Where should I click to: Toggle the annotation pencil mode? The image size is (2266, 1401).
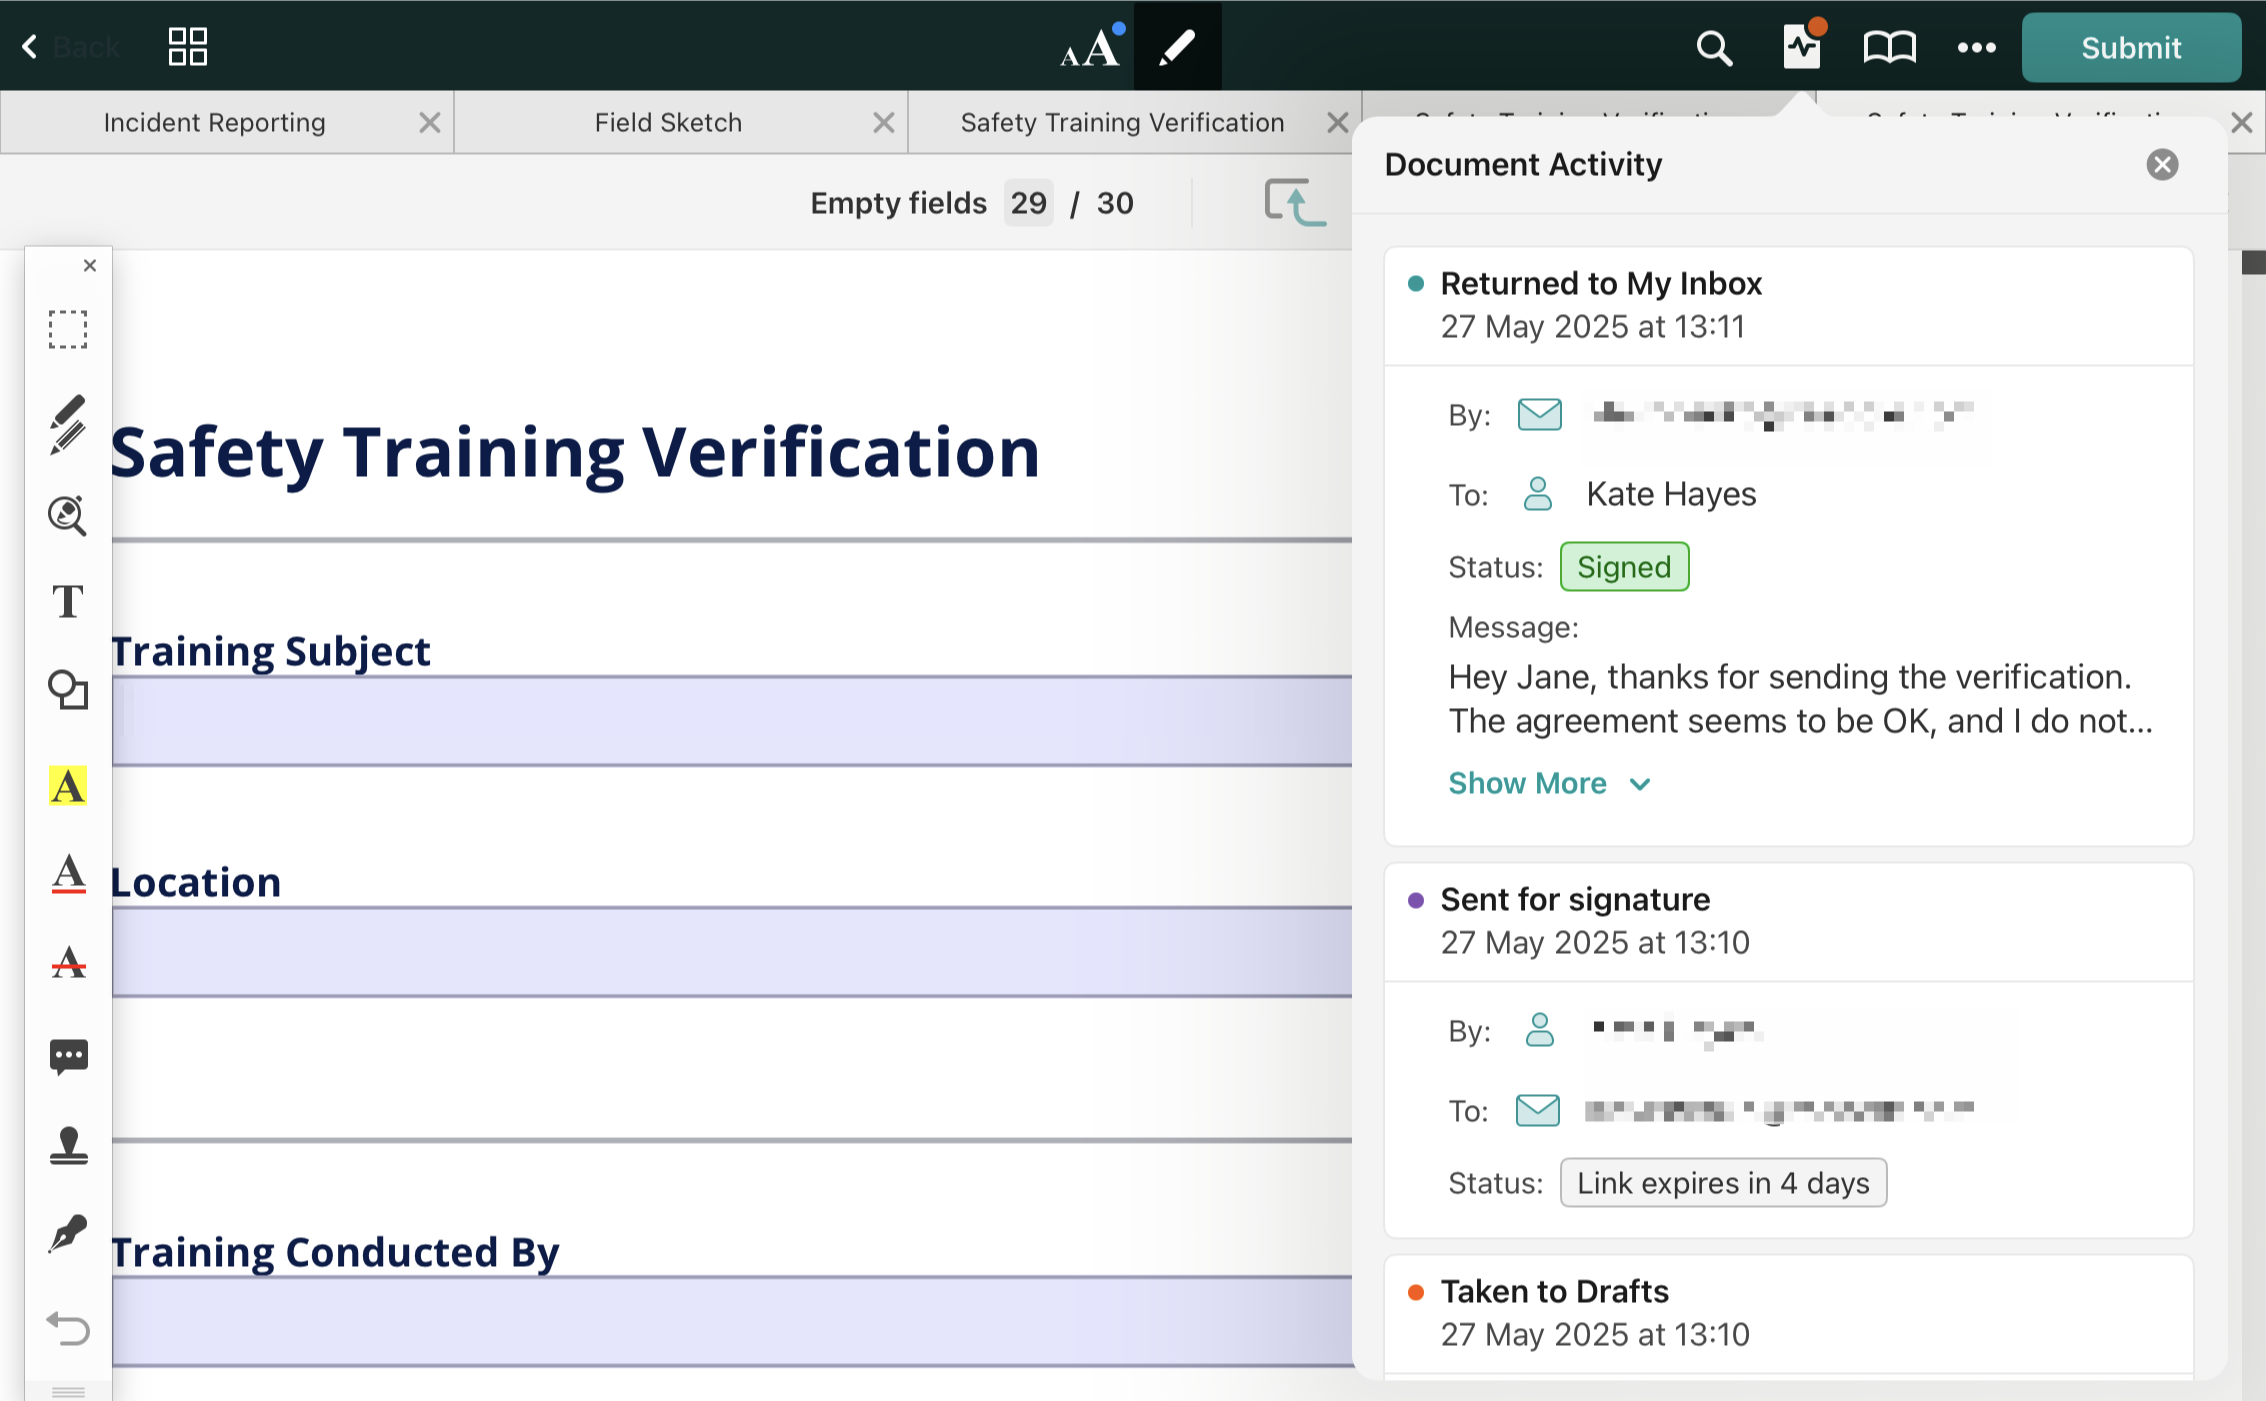pos(1177,47)
